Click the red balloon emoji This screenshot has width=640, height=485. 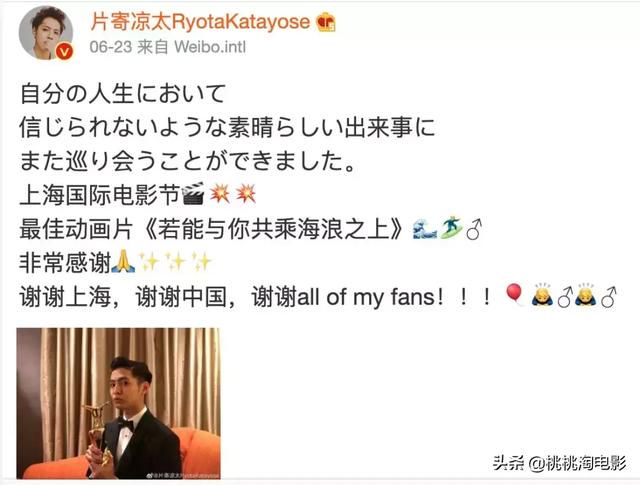pos(515,295)
